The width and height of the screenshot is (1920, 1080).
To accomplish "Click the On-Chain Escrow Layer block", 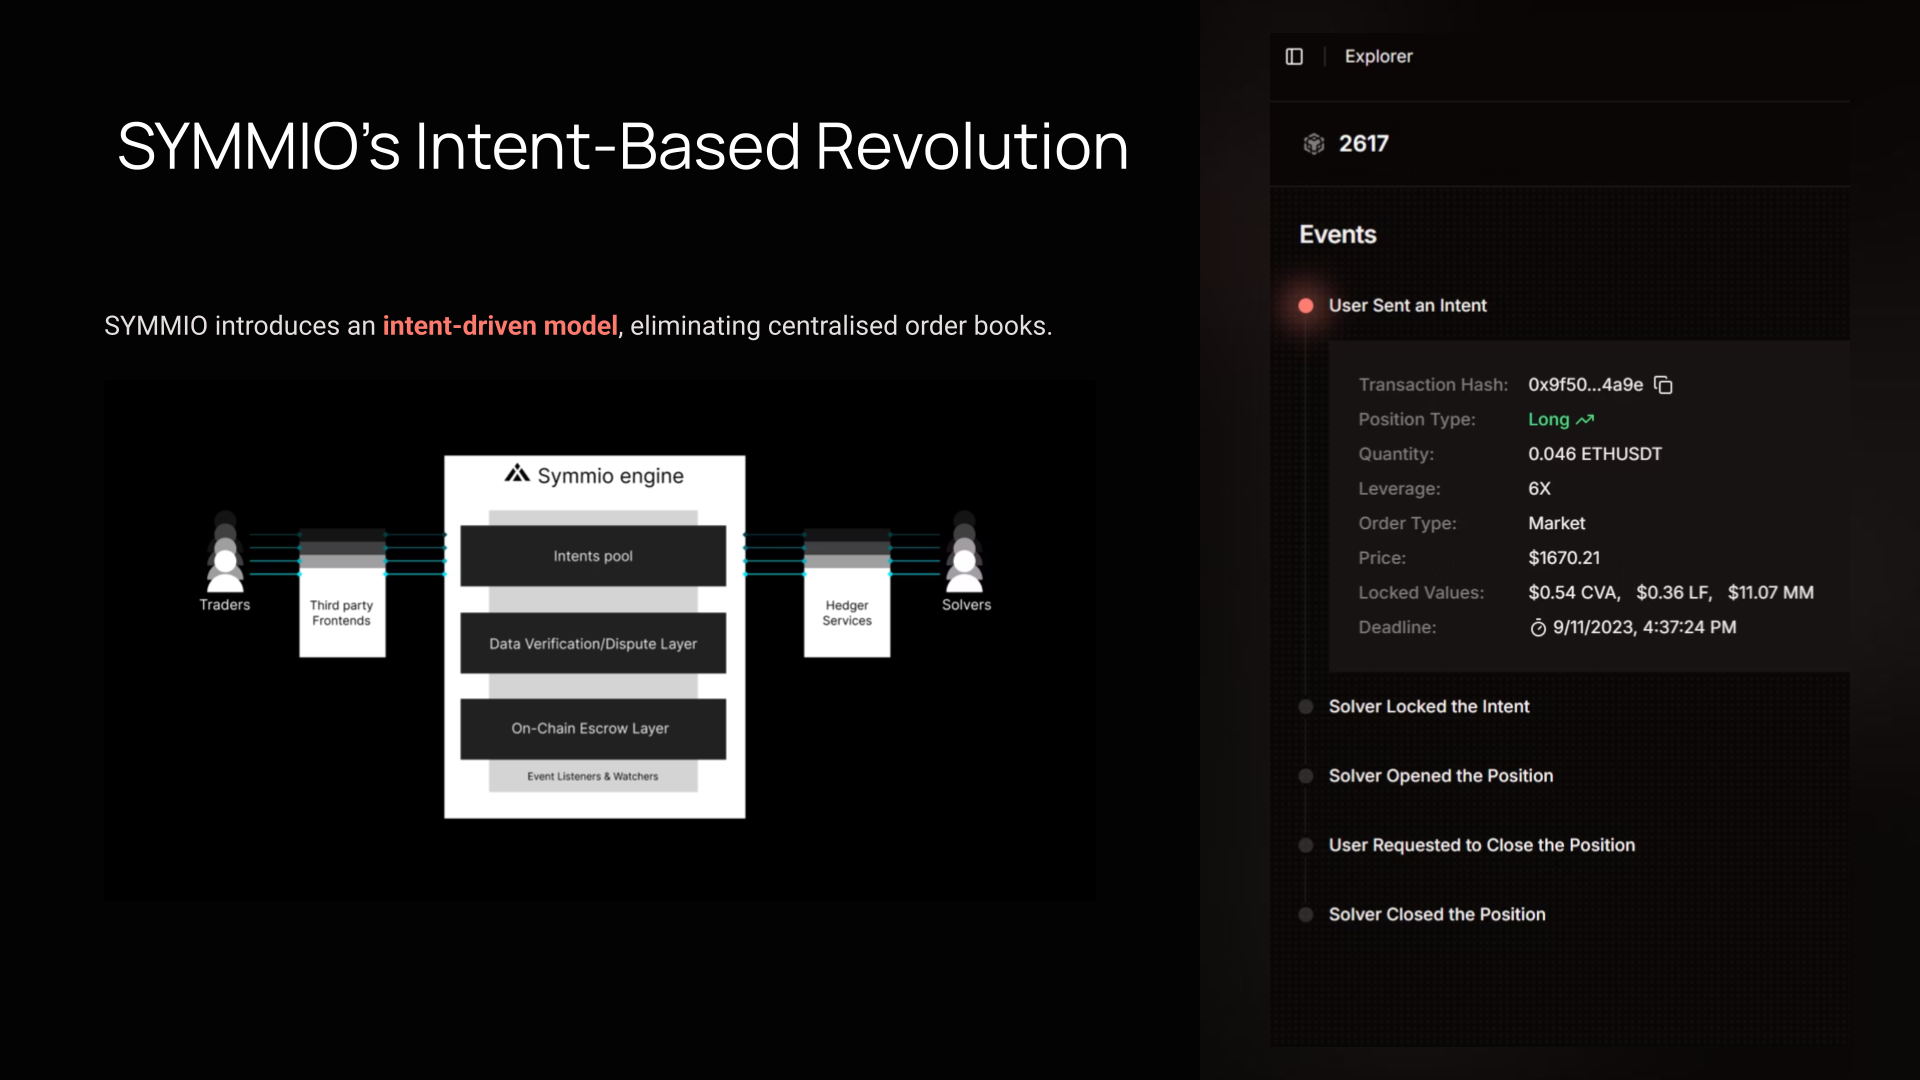I will (x=593, y=729).
